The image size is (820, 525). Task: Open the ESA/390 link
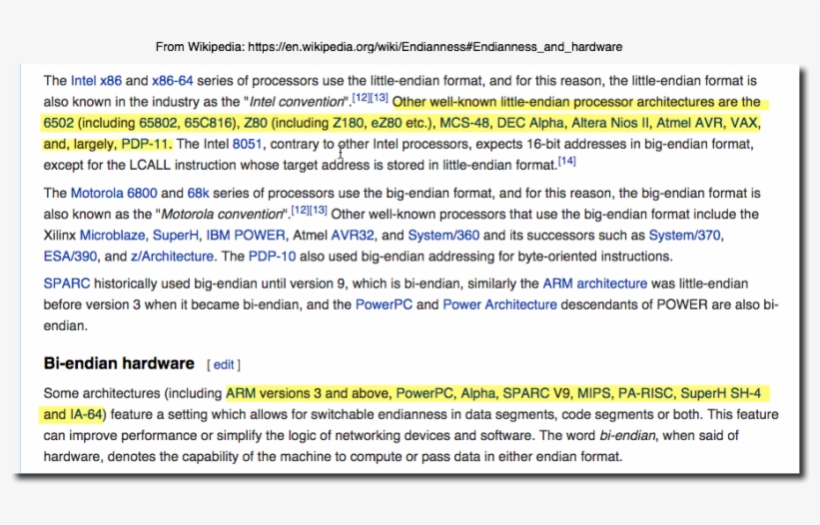(70, 257)
